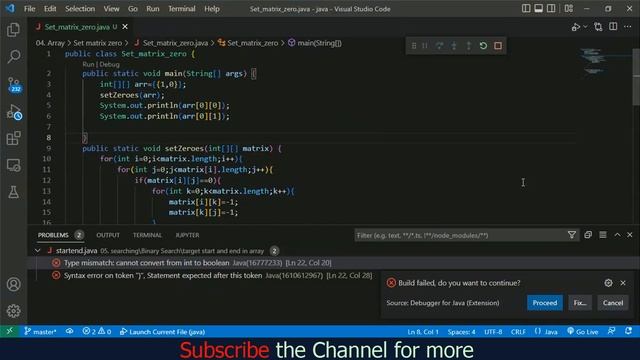
Task: Click the Run CodeLens above main
Action: [88, 64]
